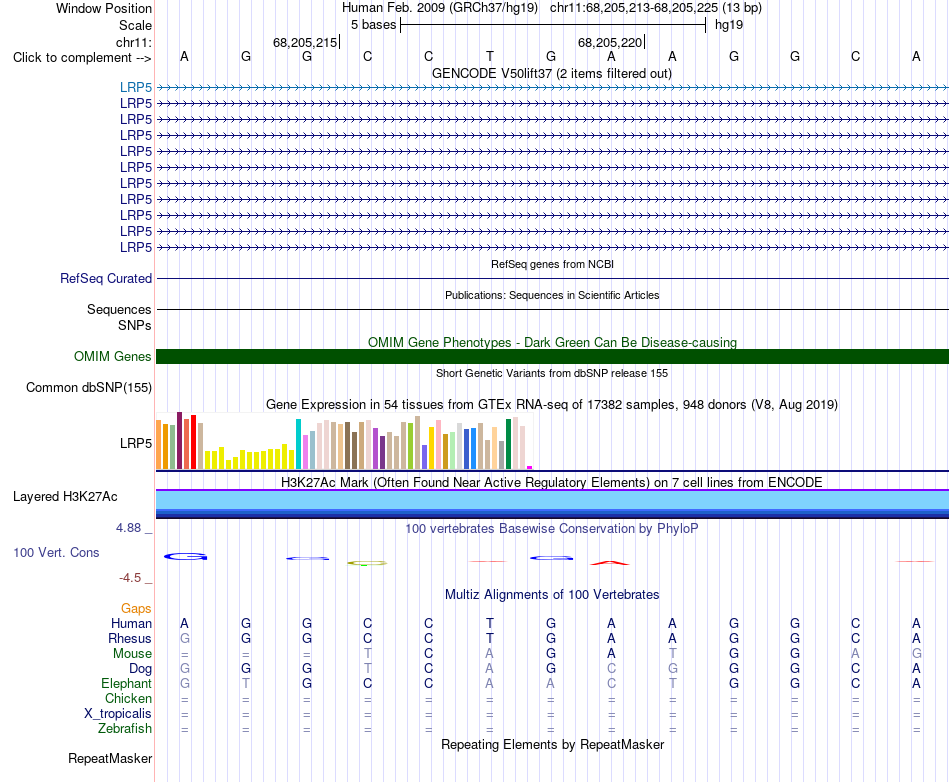950x782 pixels.
Task: Click the Layered H3K27Ac signal band
Action: [552, 504]
